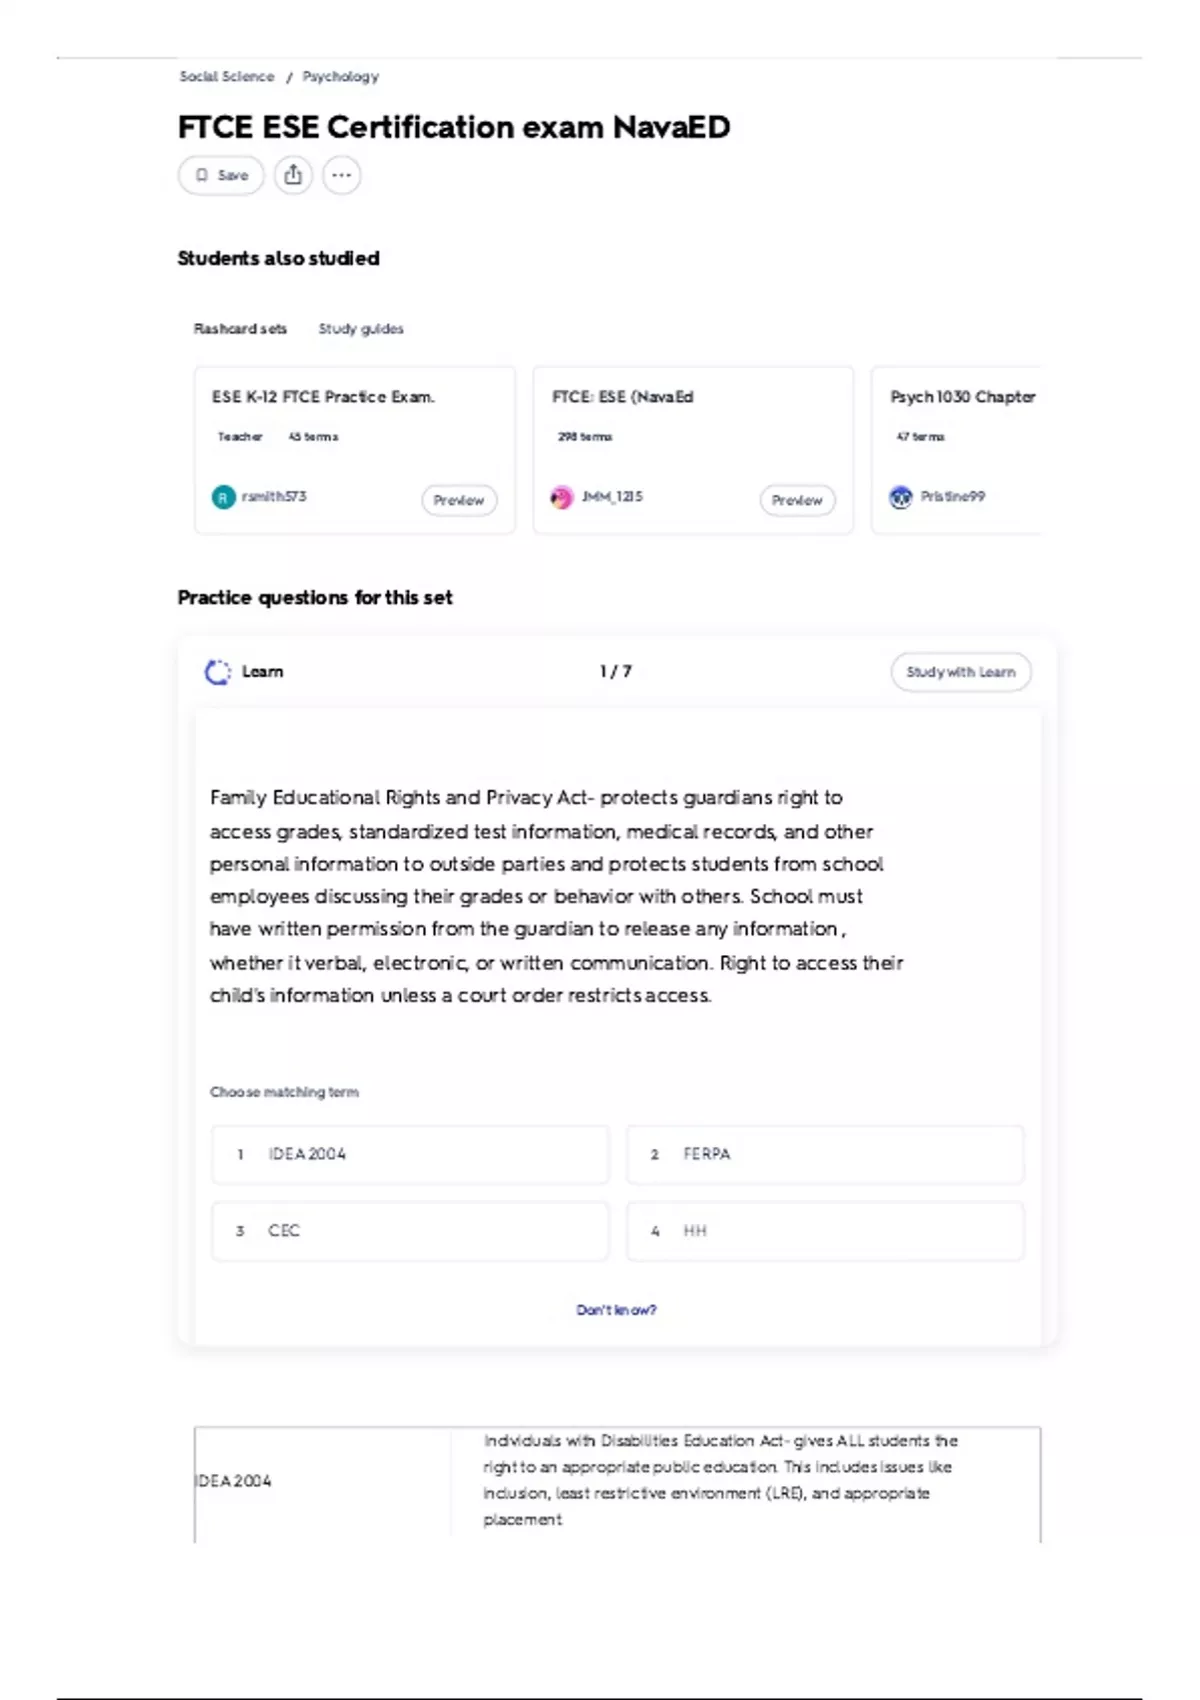Open JMM_1215 user avatar
Screen dimensions: 1200x1700
[x=562, y=497]
